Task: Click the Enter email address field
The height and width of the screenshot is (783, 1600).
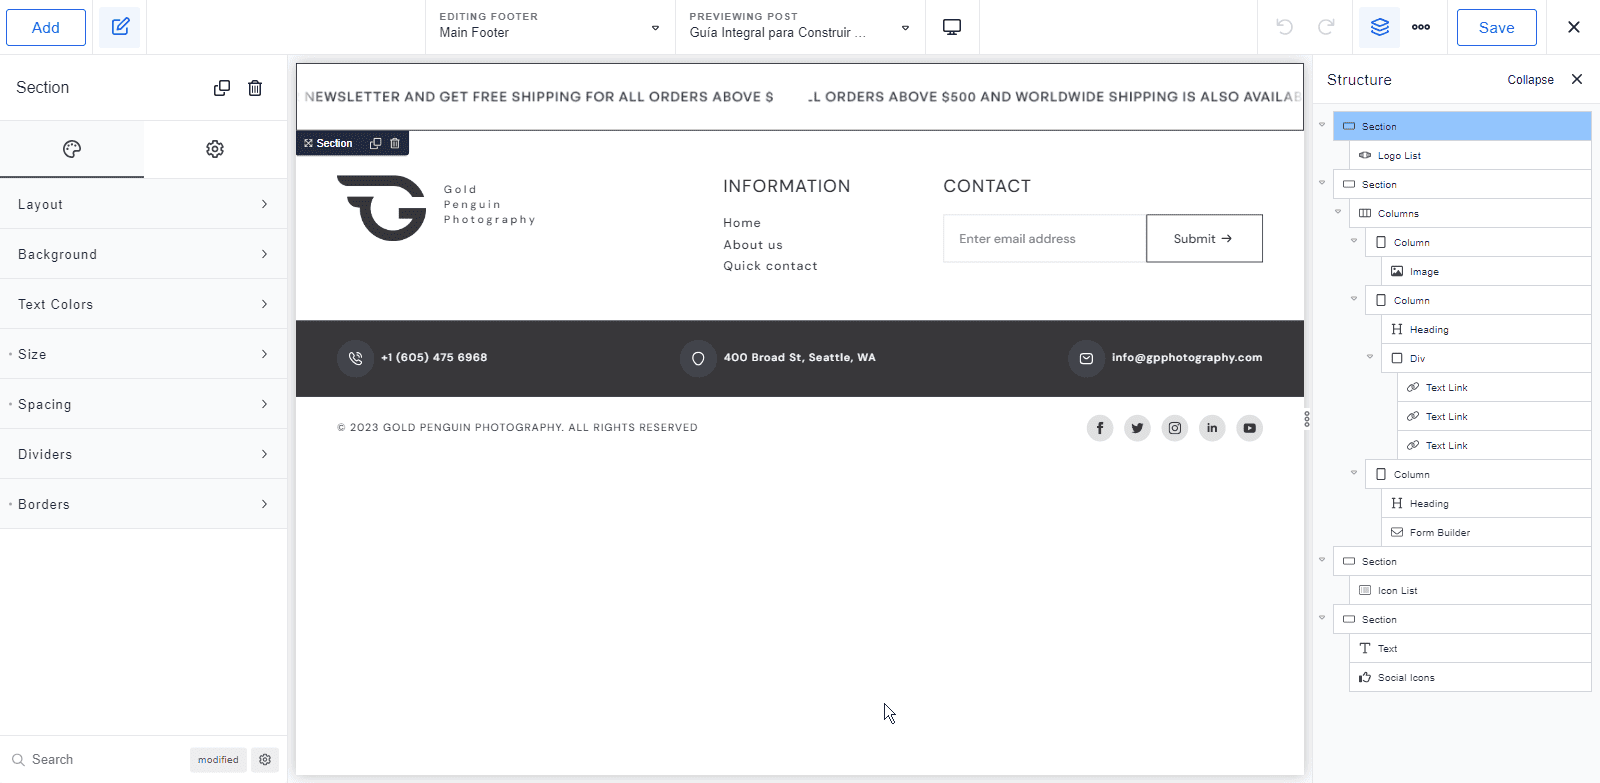Action: click(1044, 239)
